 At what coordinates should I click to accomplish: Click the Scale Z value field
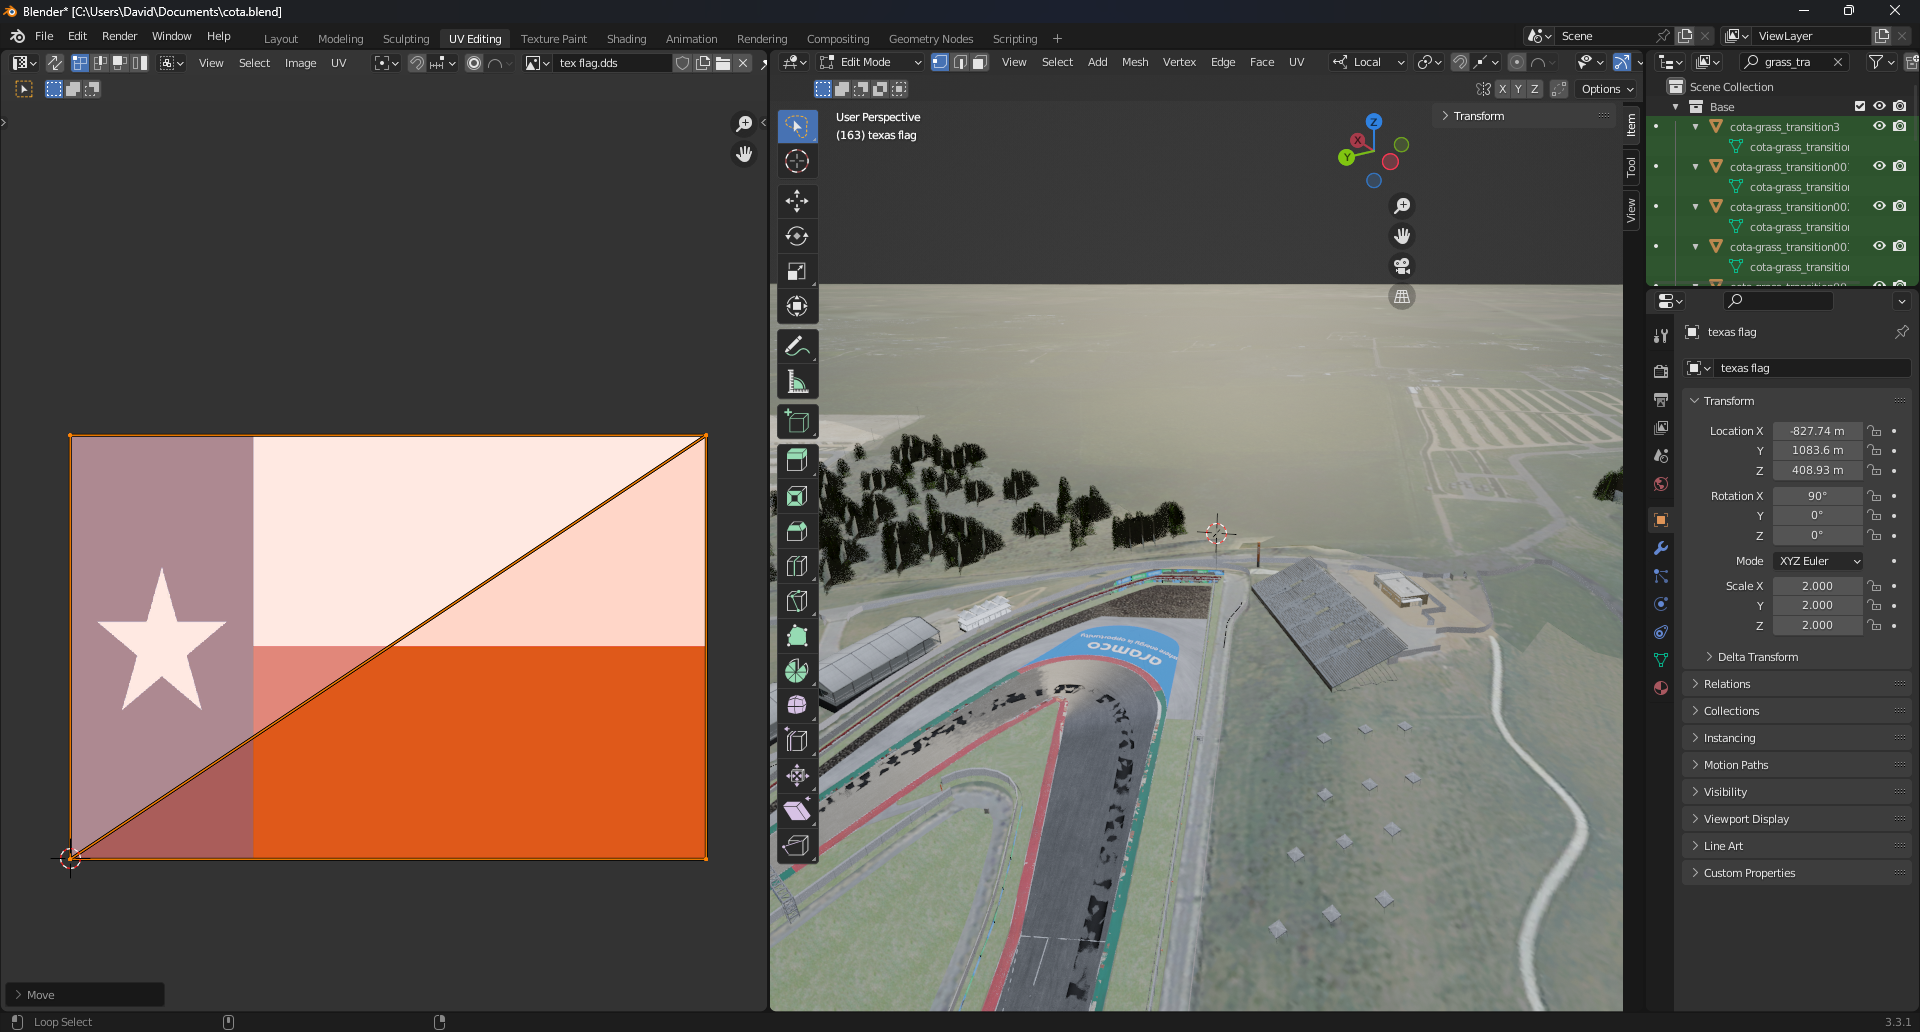pyautogui.click(x=1817, y=625)
